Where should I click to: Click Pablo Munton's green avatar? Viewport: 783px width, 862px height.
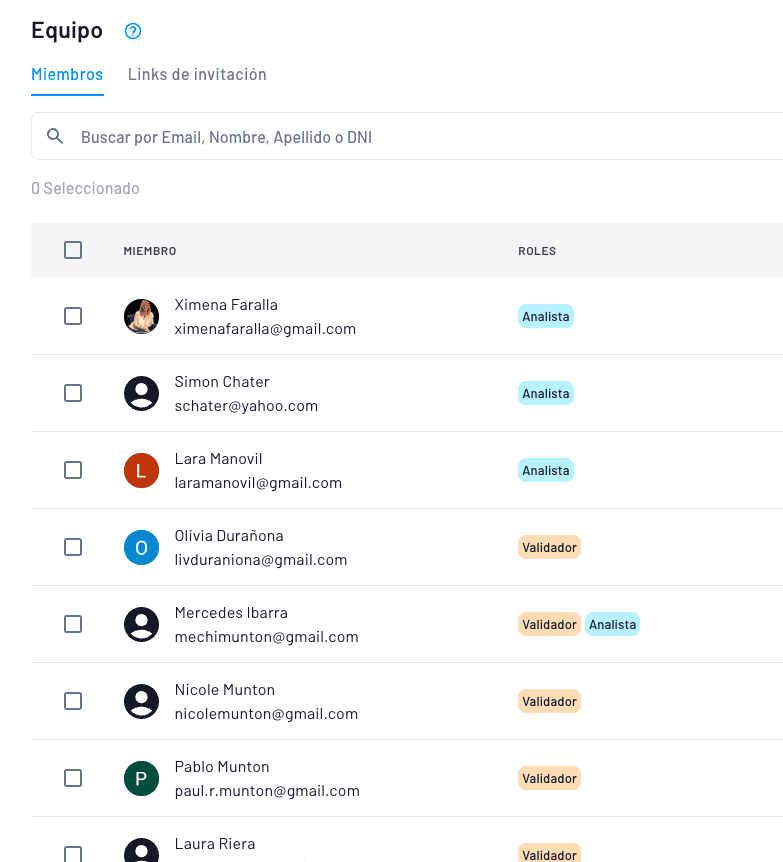click(141, 778)
